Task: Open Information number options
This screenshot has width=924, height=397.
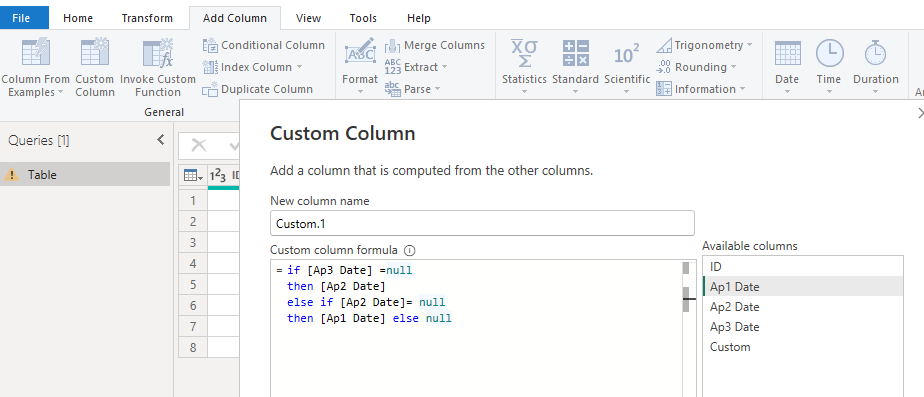Action: [701, 89]
